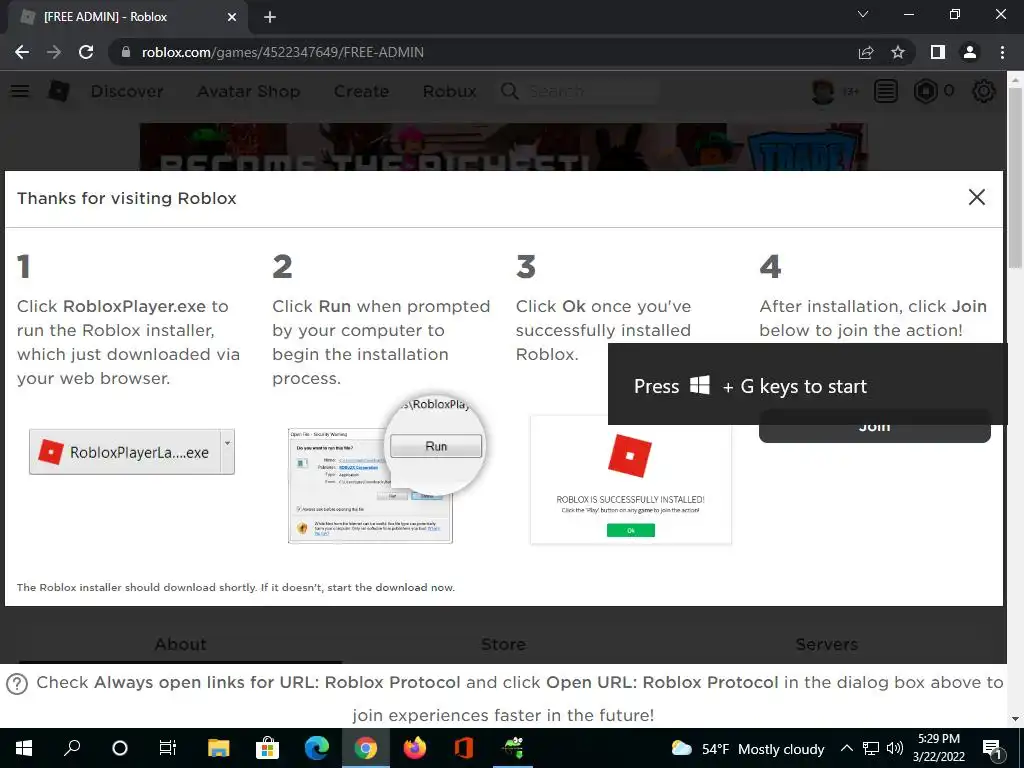This screenshot has height=768, width=1024.
Task: Open Chrome three-dot menu
Action: pyautogui.click(x=1002, y=52)
